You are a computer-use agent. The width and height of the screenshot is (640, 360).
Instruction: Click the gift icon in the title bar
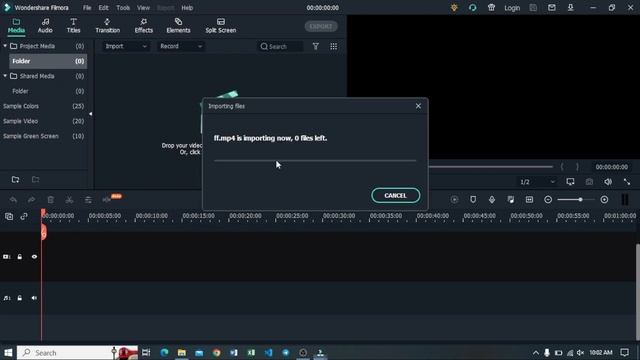pos(491,8)
